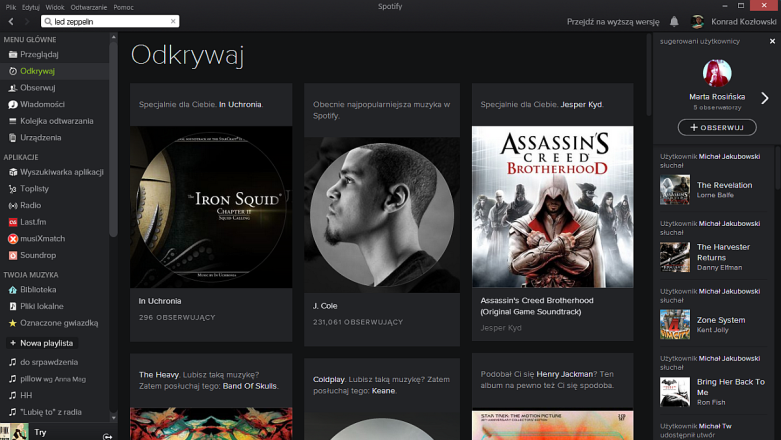Click Band Of Skulls link
This screenshot has height=440, width=781.
(x=250, y=386)
